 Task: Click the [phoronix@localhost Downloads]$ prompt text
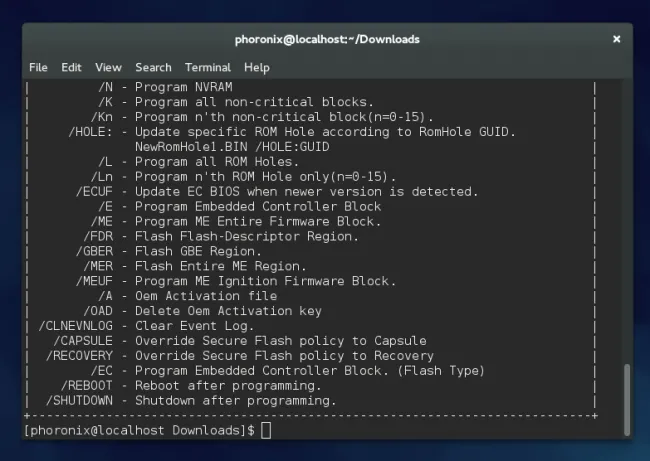[x=138, y=430]
